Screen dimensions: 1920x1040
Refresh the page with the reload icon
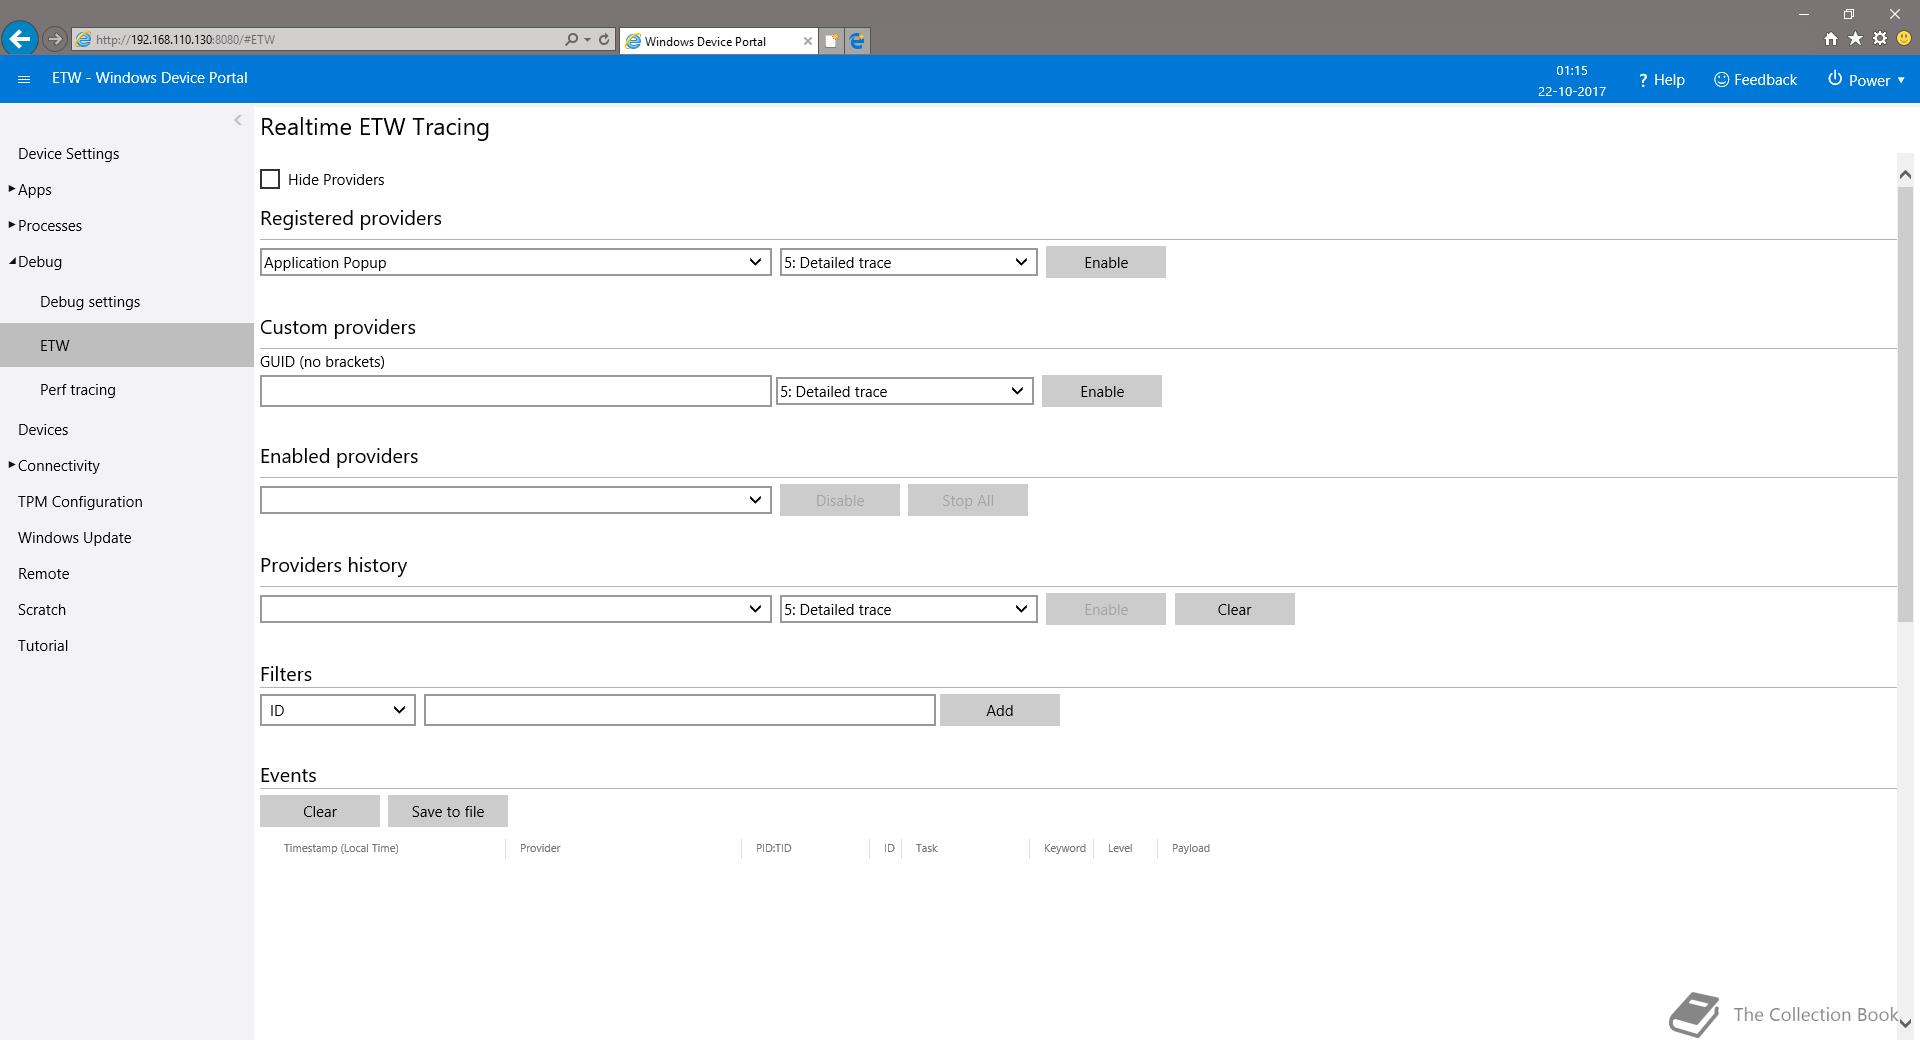tap(604, 39)
